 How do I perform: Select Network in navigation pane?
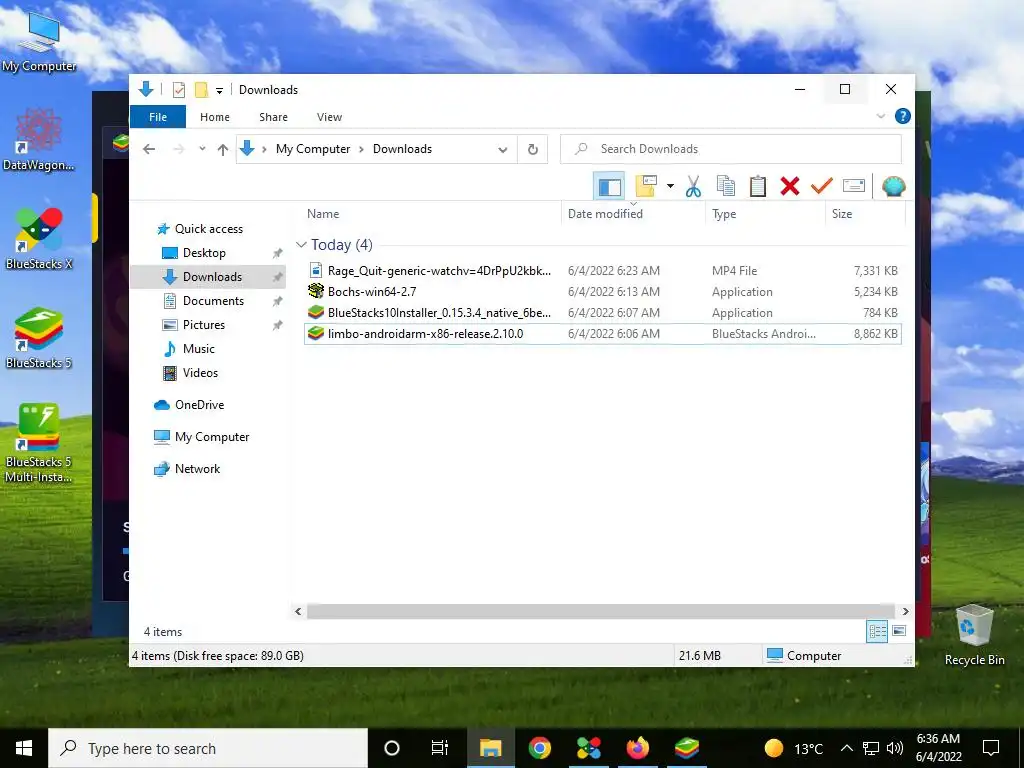pos(197,469)
